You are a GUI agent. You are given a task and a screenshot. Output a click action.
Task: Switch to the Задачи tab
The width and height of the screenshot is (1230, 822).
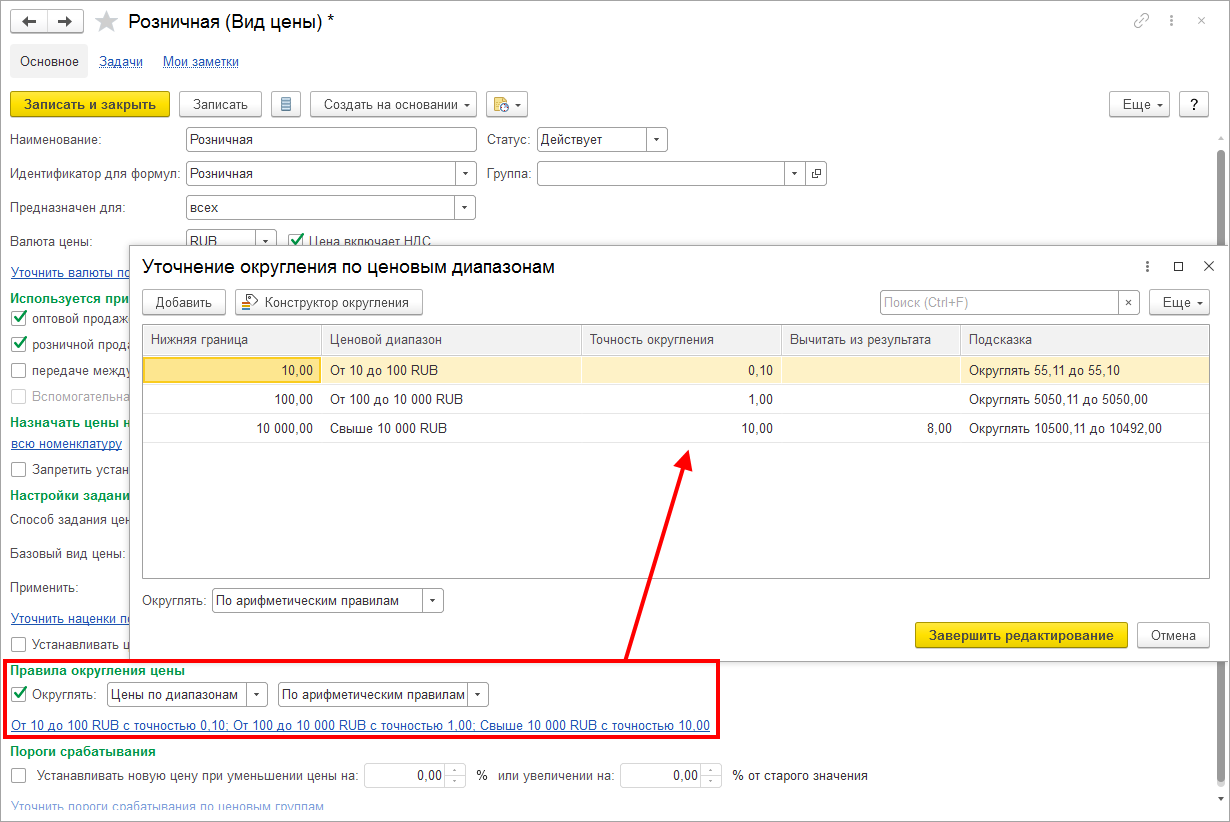(121, 62)
